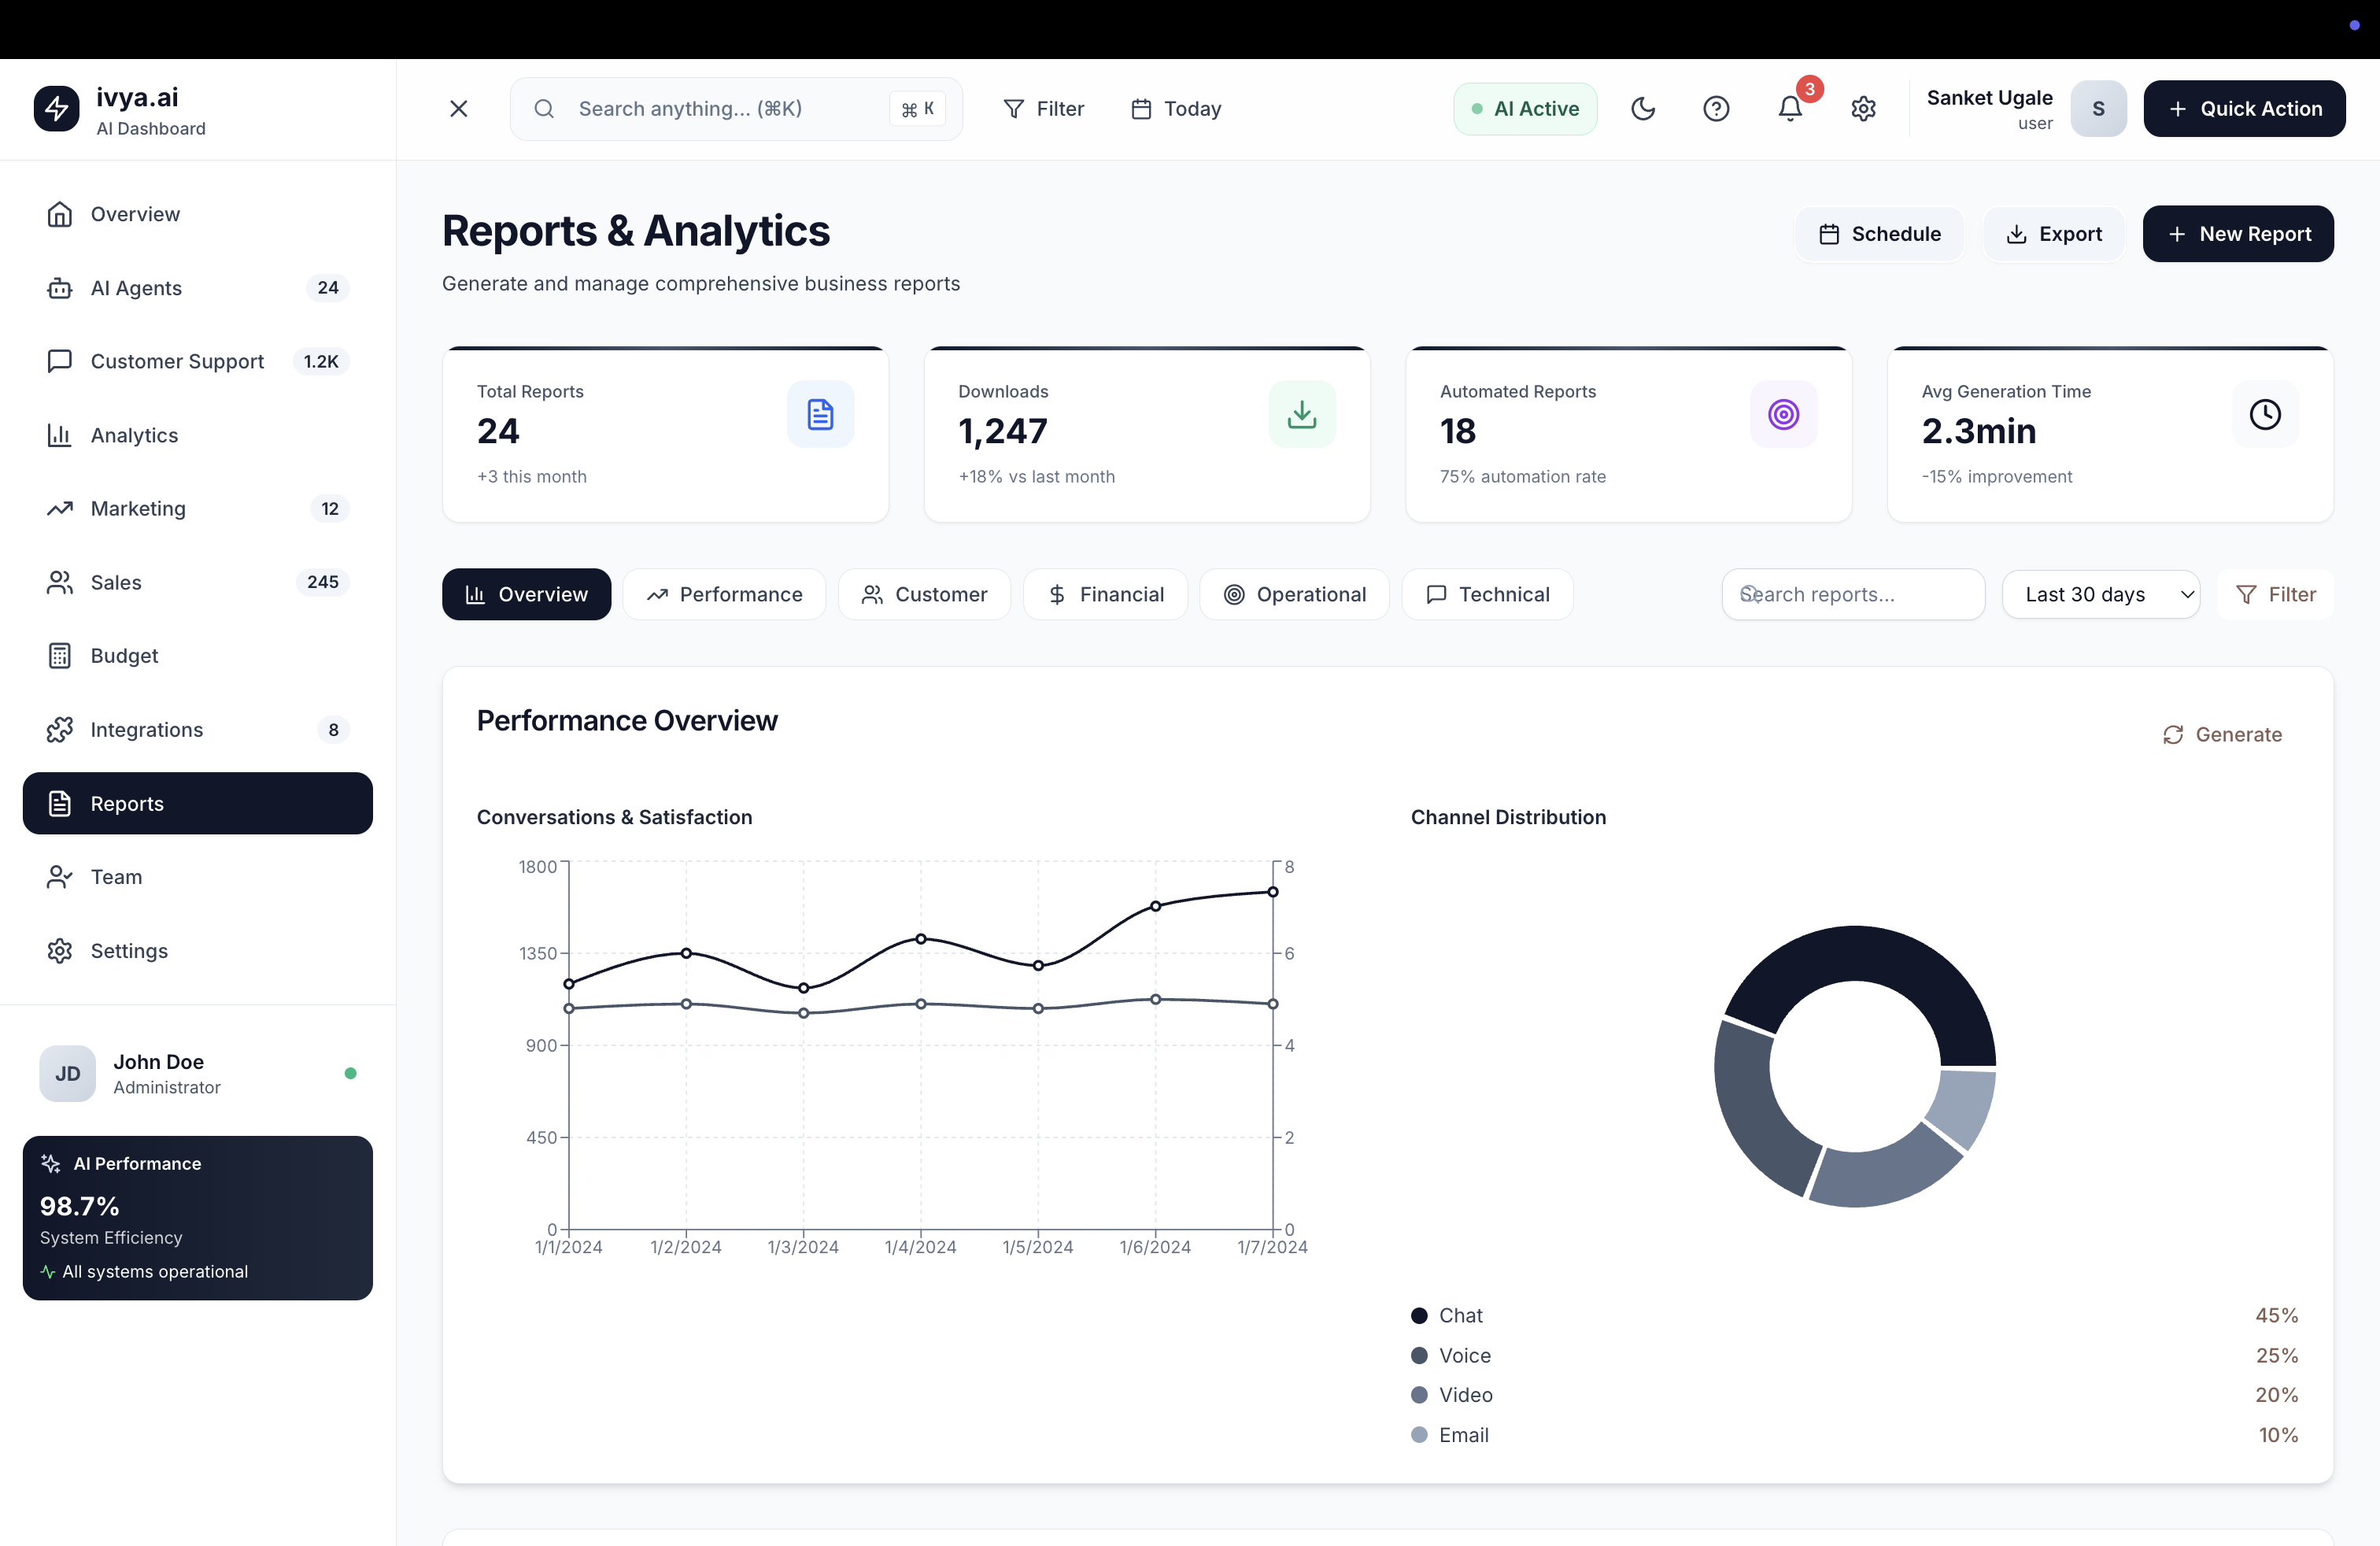Open the Last 30 days dropdown
2380x1546 pixels.
tap(2100, 594)
